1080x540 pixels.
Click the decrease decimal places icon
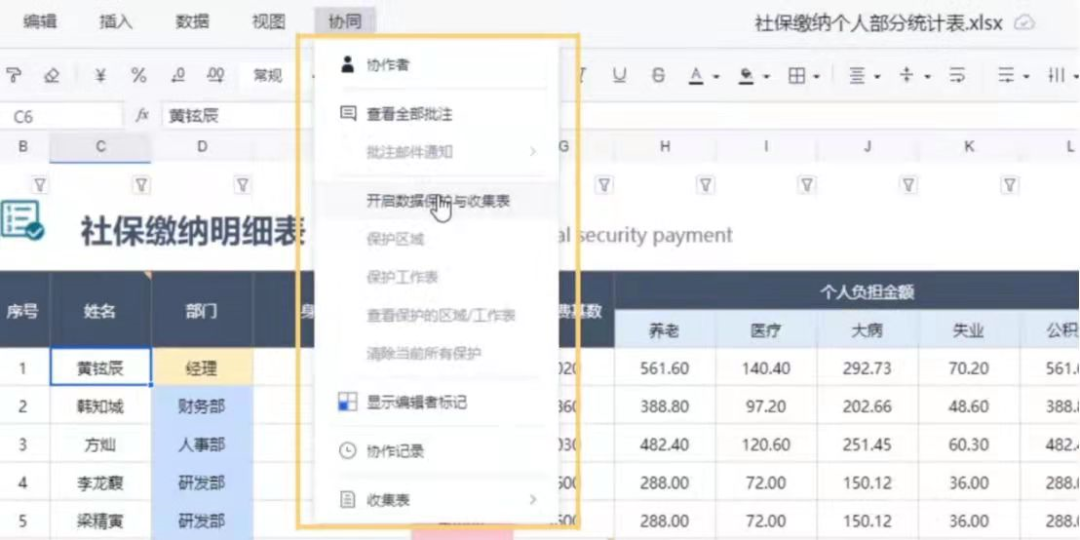coord(178,76)
